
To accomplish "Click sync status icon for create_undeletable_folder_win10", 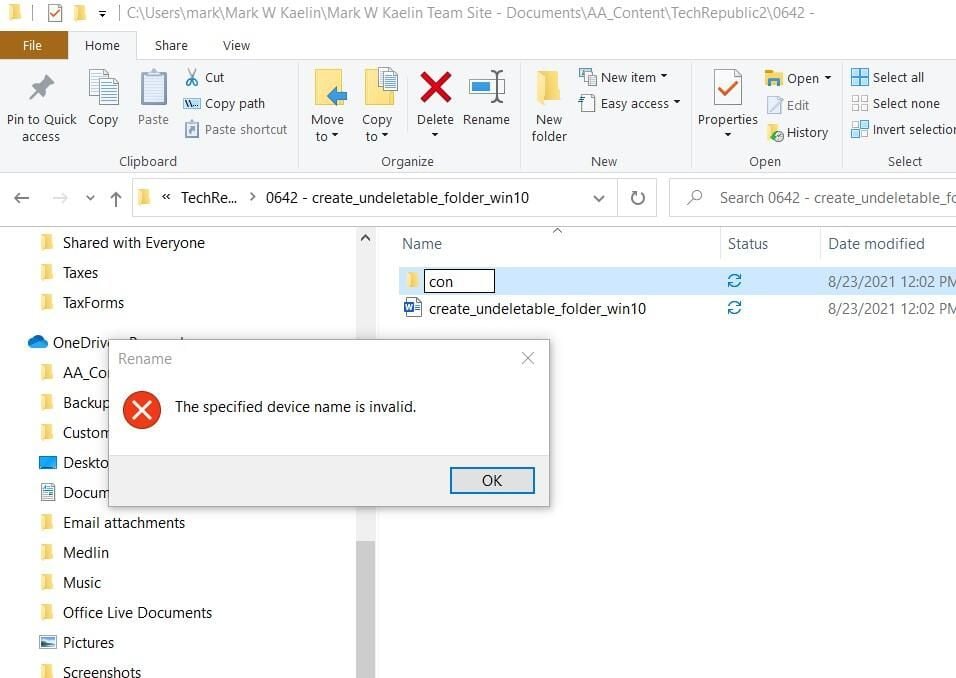I will [x=734, y=308].
